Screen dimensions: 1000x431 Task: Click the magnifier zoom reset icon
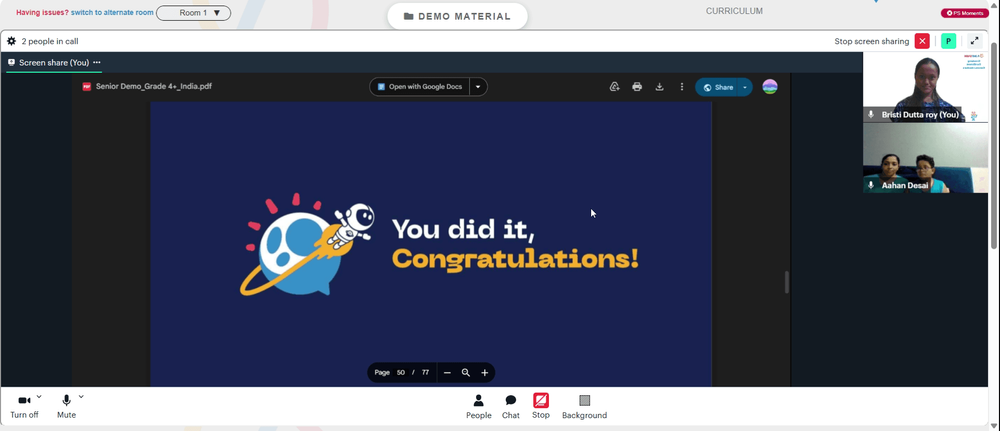click(x=466, y=372)
